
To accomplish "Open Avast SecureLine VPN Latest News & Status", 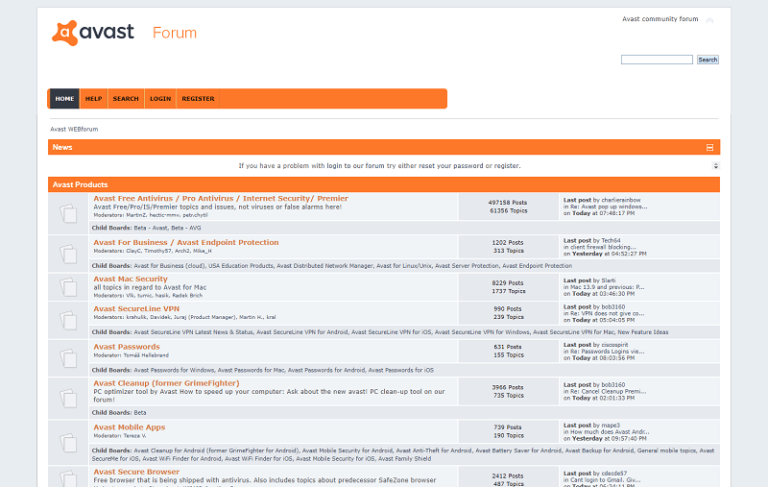I will click(193, 332).
